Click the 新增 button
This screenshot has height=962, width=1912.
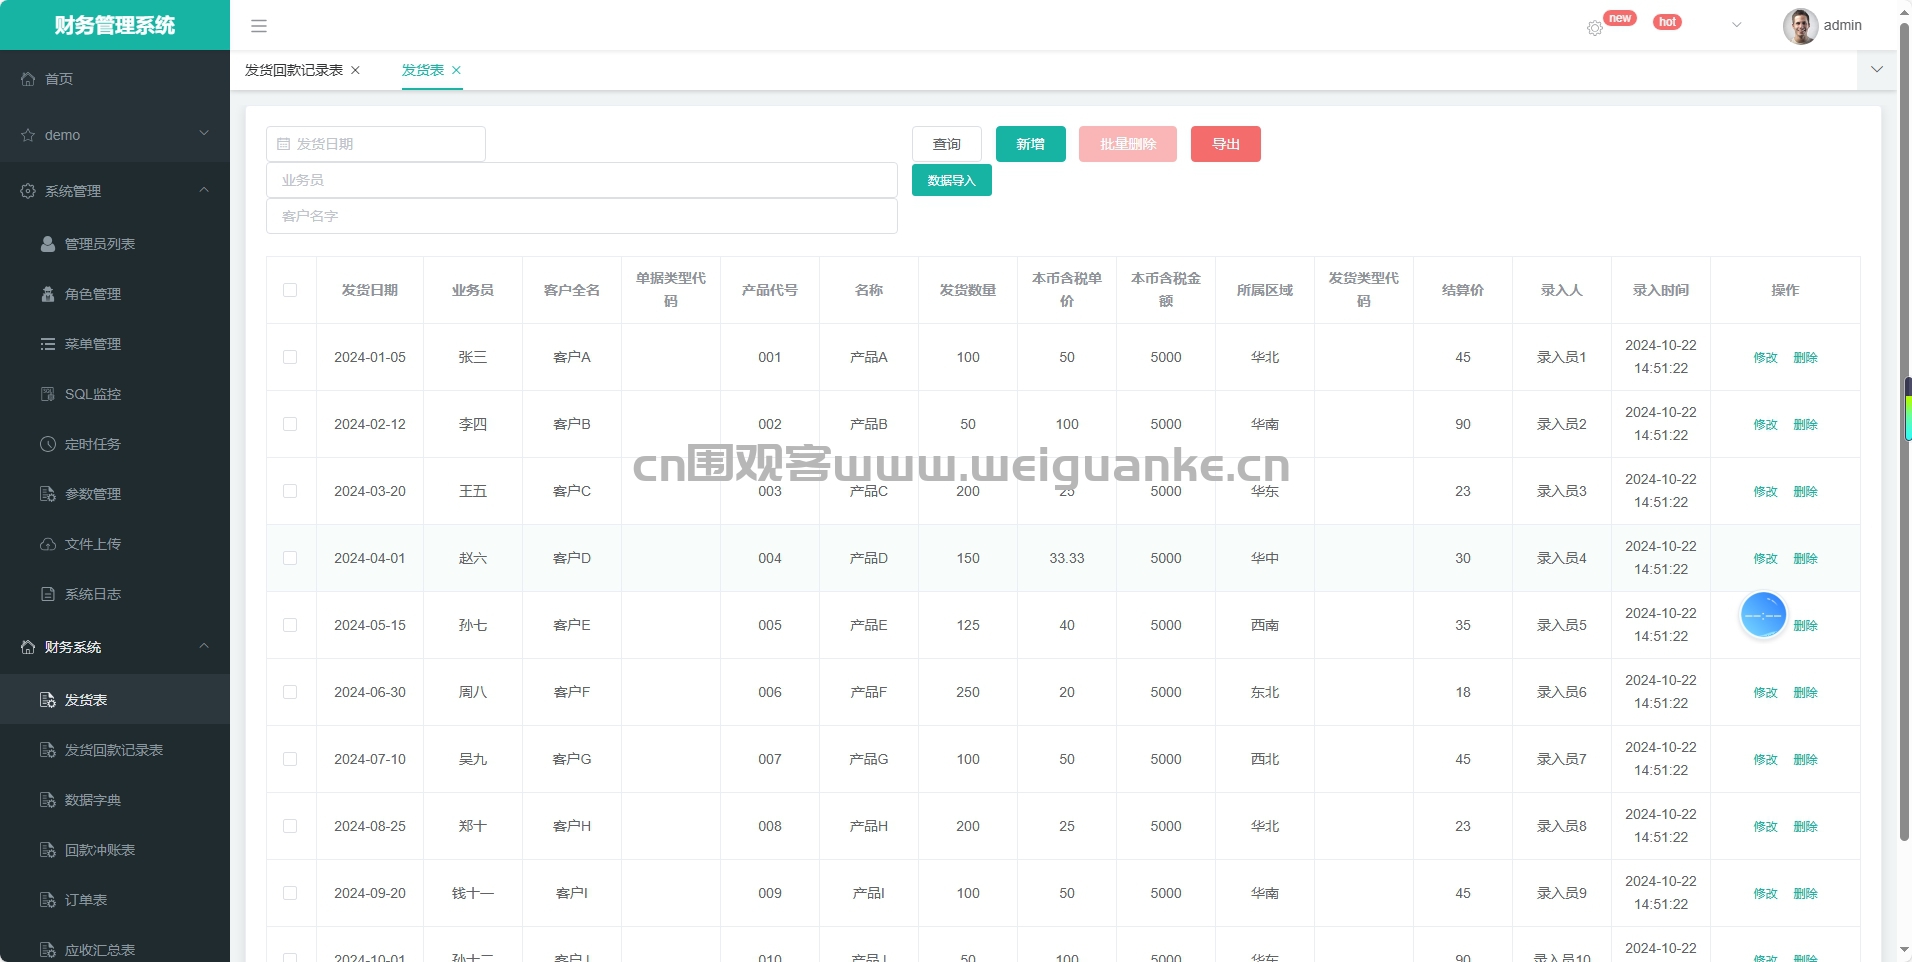click(x=1031, y=144)
